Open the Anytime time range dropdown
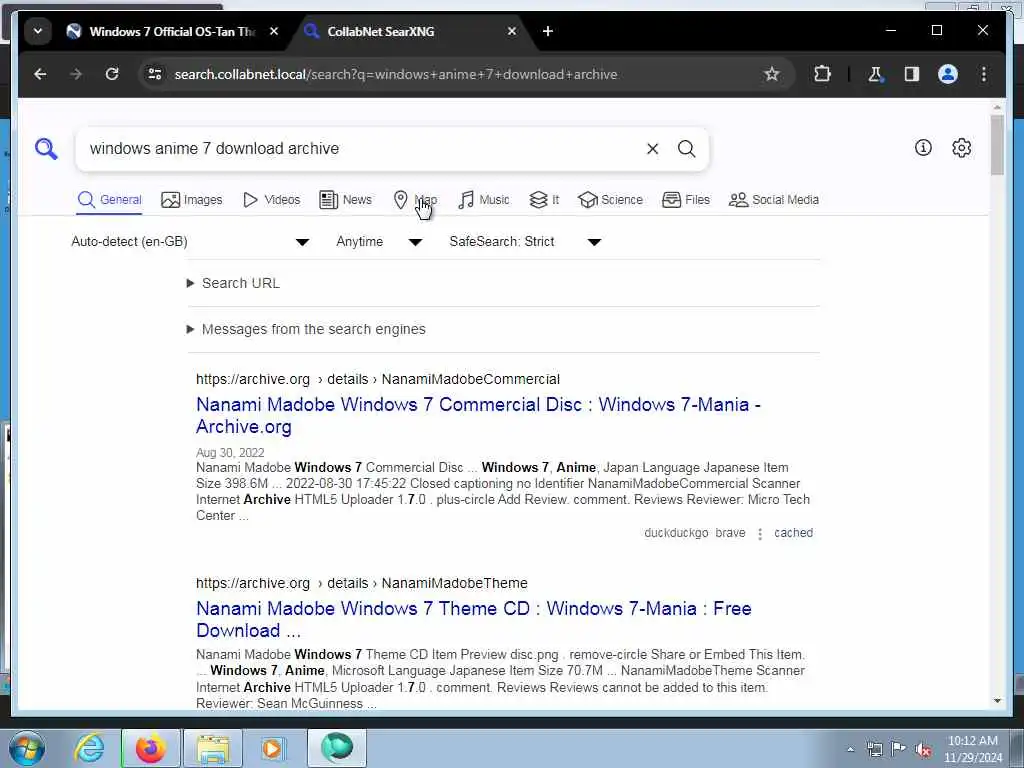 (379, 242)
